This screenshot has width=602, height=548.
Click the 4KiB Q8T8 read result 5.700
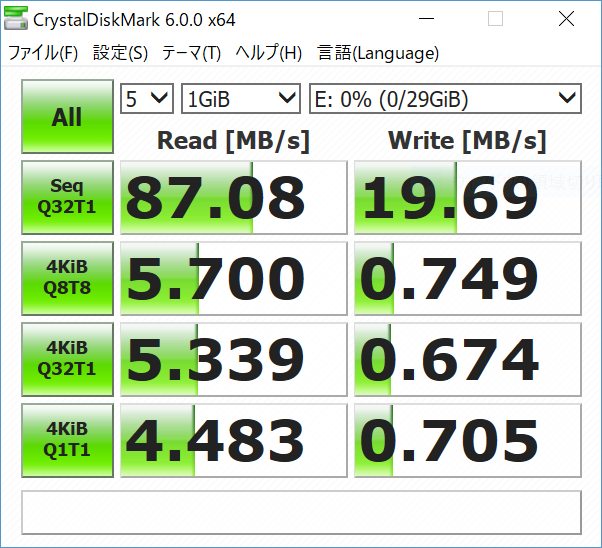233,278
